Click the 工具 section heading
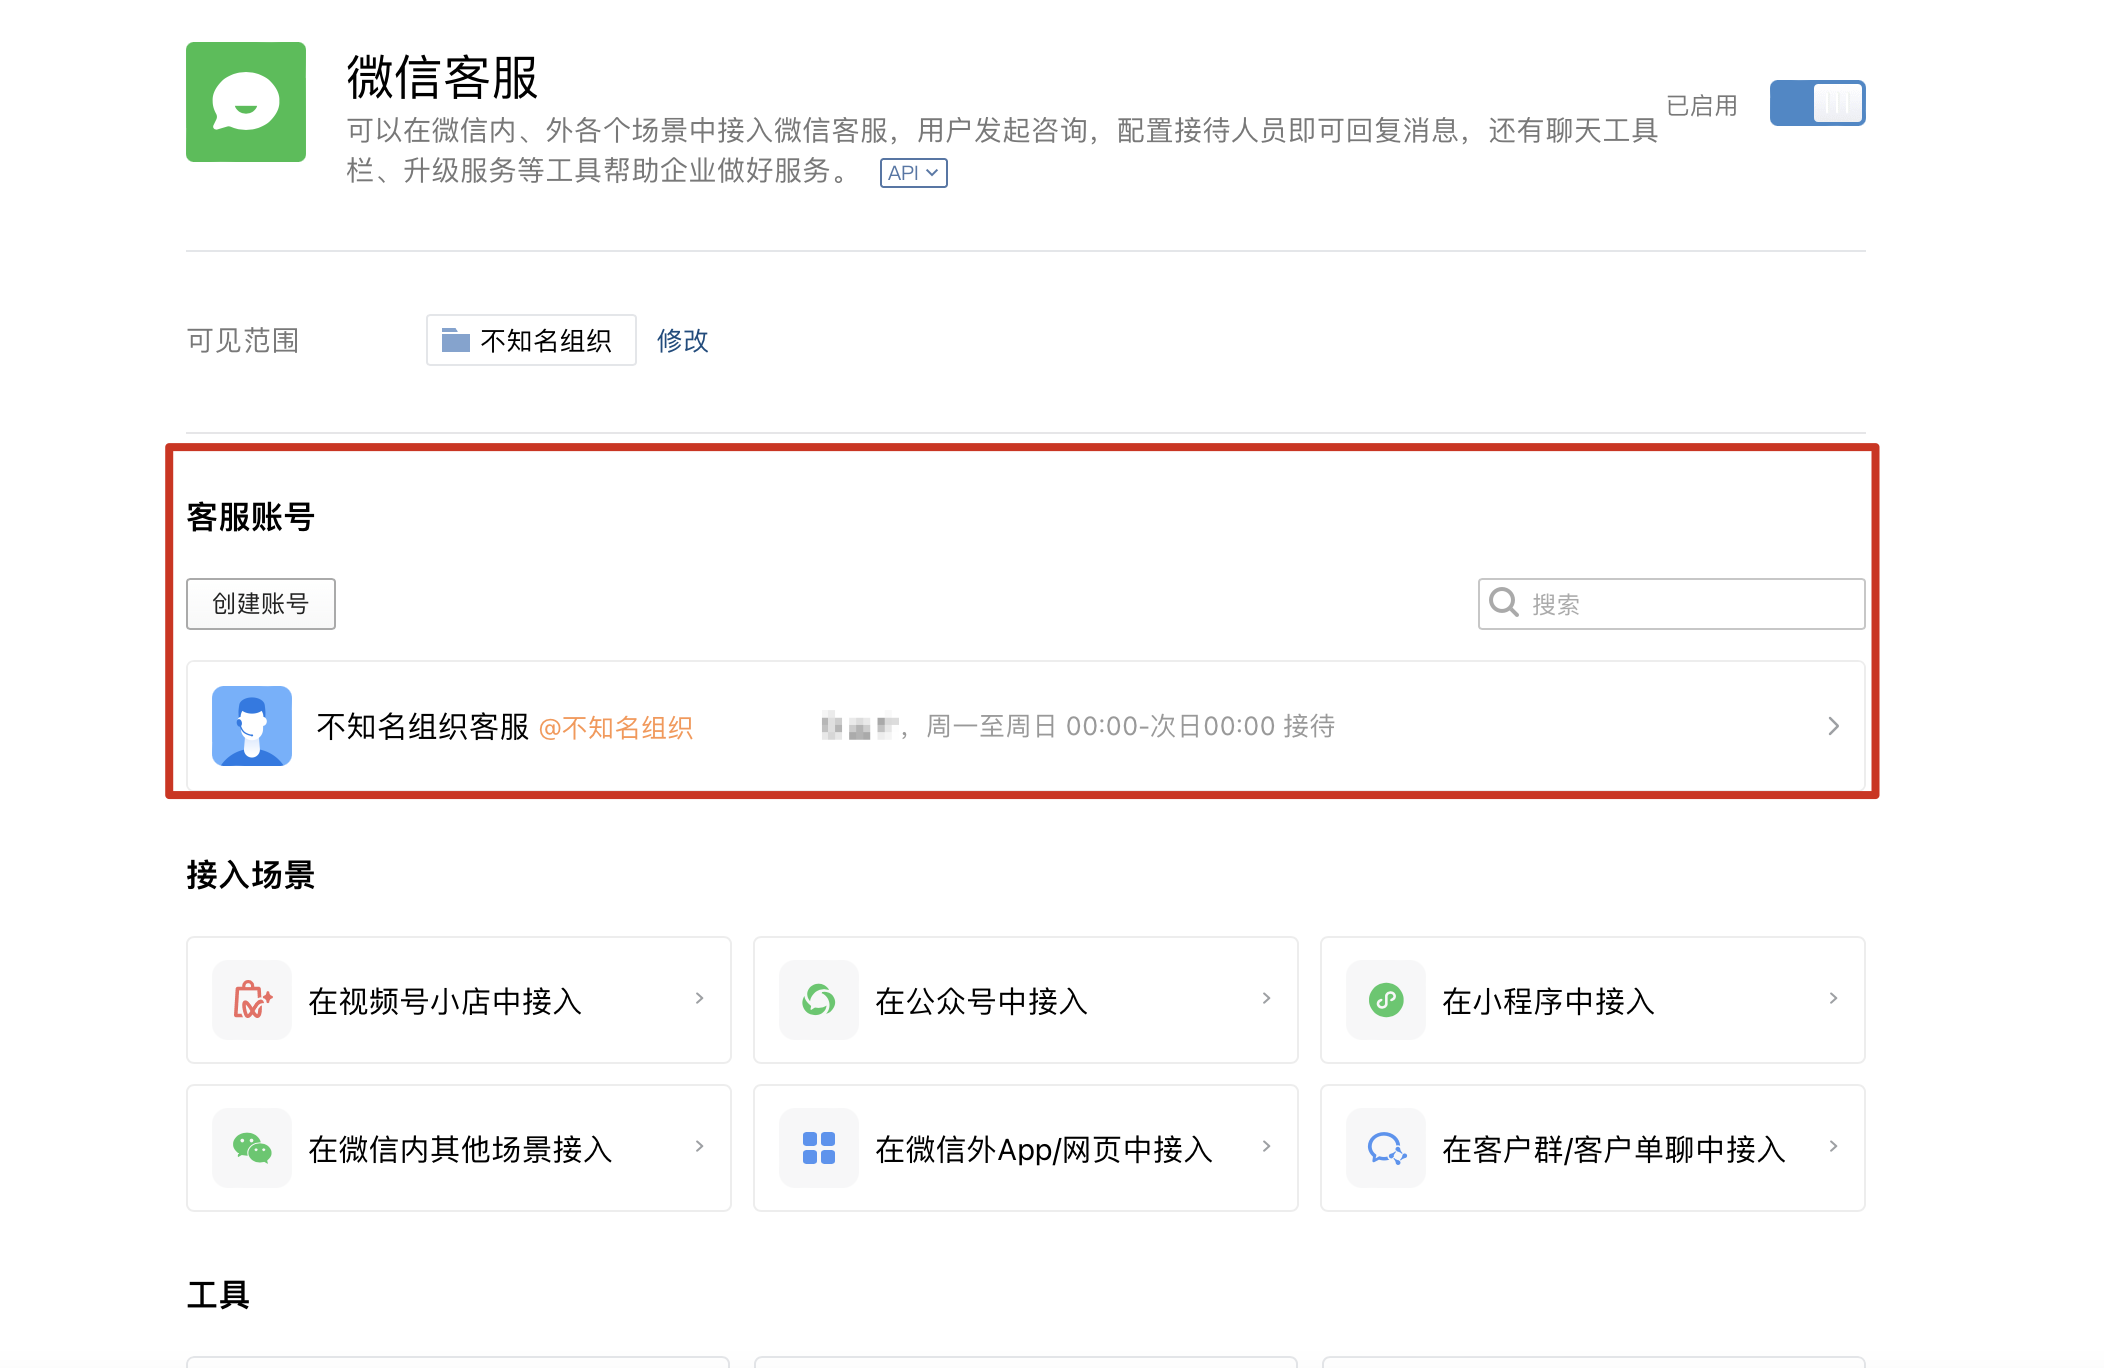The width and height of the screenshot is (2104, 1368). (x=218, y=1295)
